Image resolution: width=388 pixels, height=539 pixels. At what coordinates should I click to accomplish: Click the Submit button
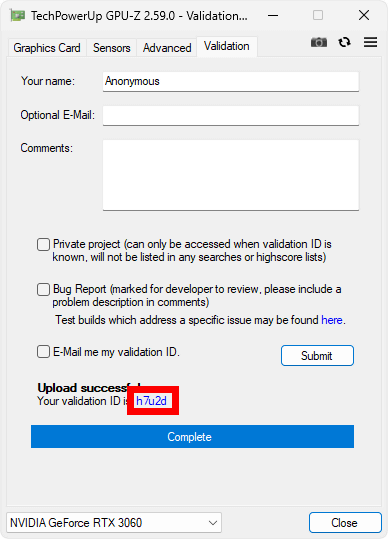317,355
